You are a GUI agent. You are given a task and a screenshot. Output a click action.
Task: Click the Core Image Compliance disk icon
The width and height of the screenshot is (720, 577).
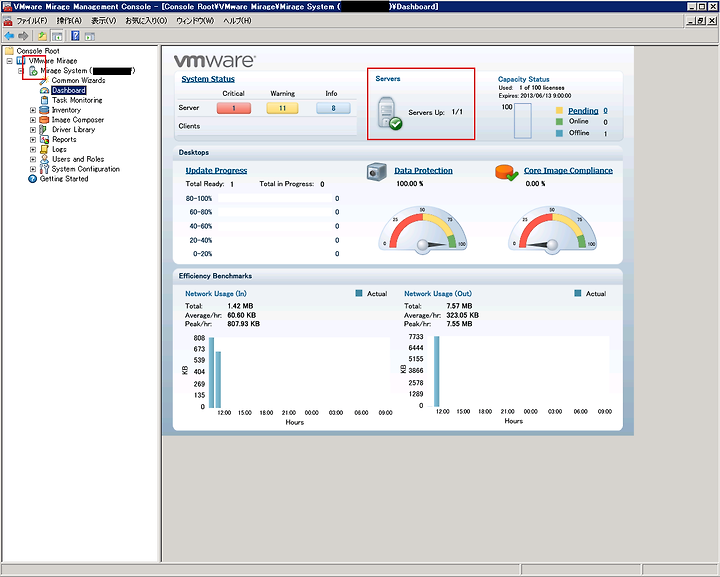[x=506, y=173]
